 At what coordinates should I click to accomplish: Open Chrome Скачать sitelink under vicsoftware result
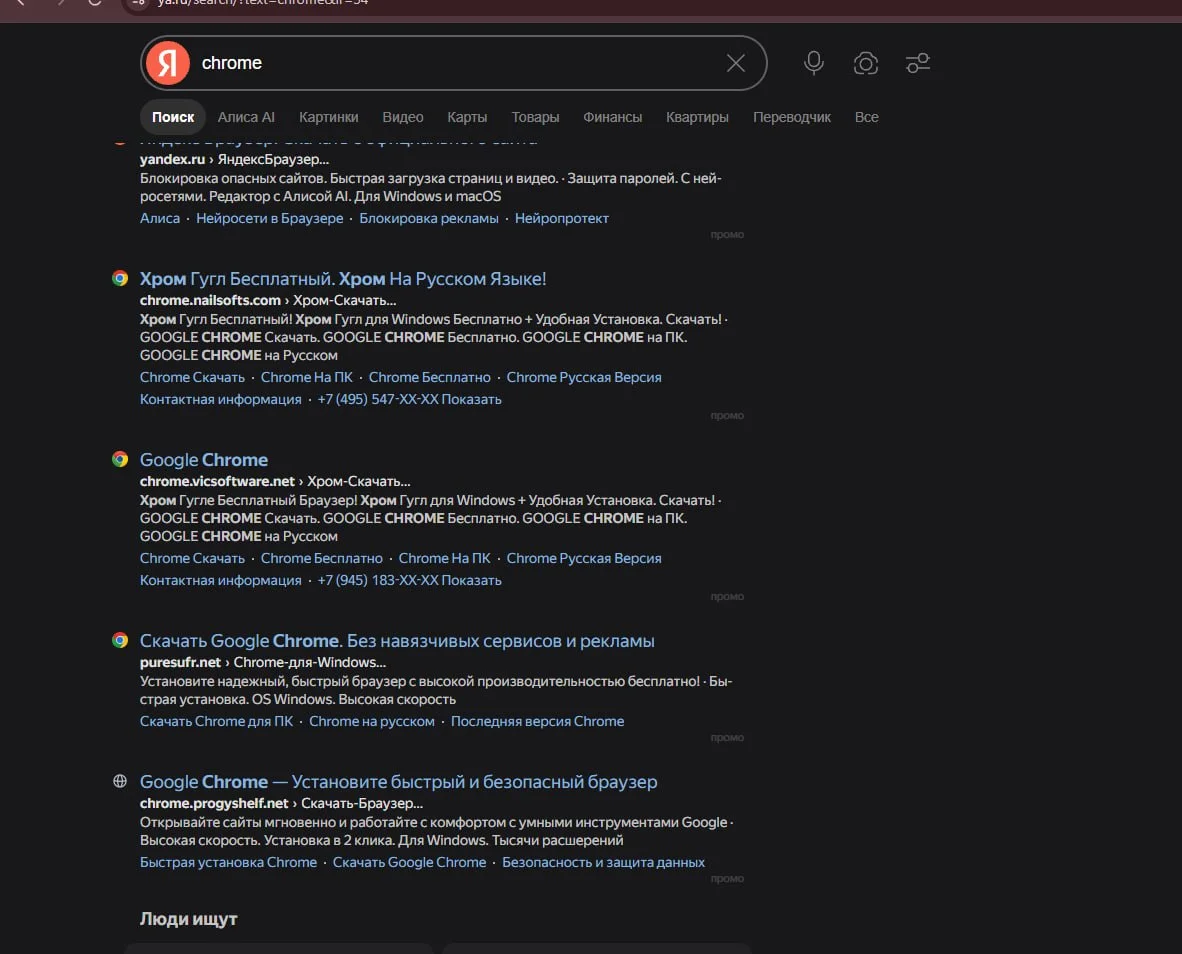point(192,558)
